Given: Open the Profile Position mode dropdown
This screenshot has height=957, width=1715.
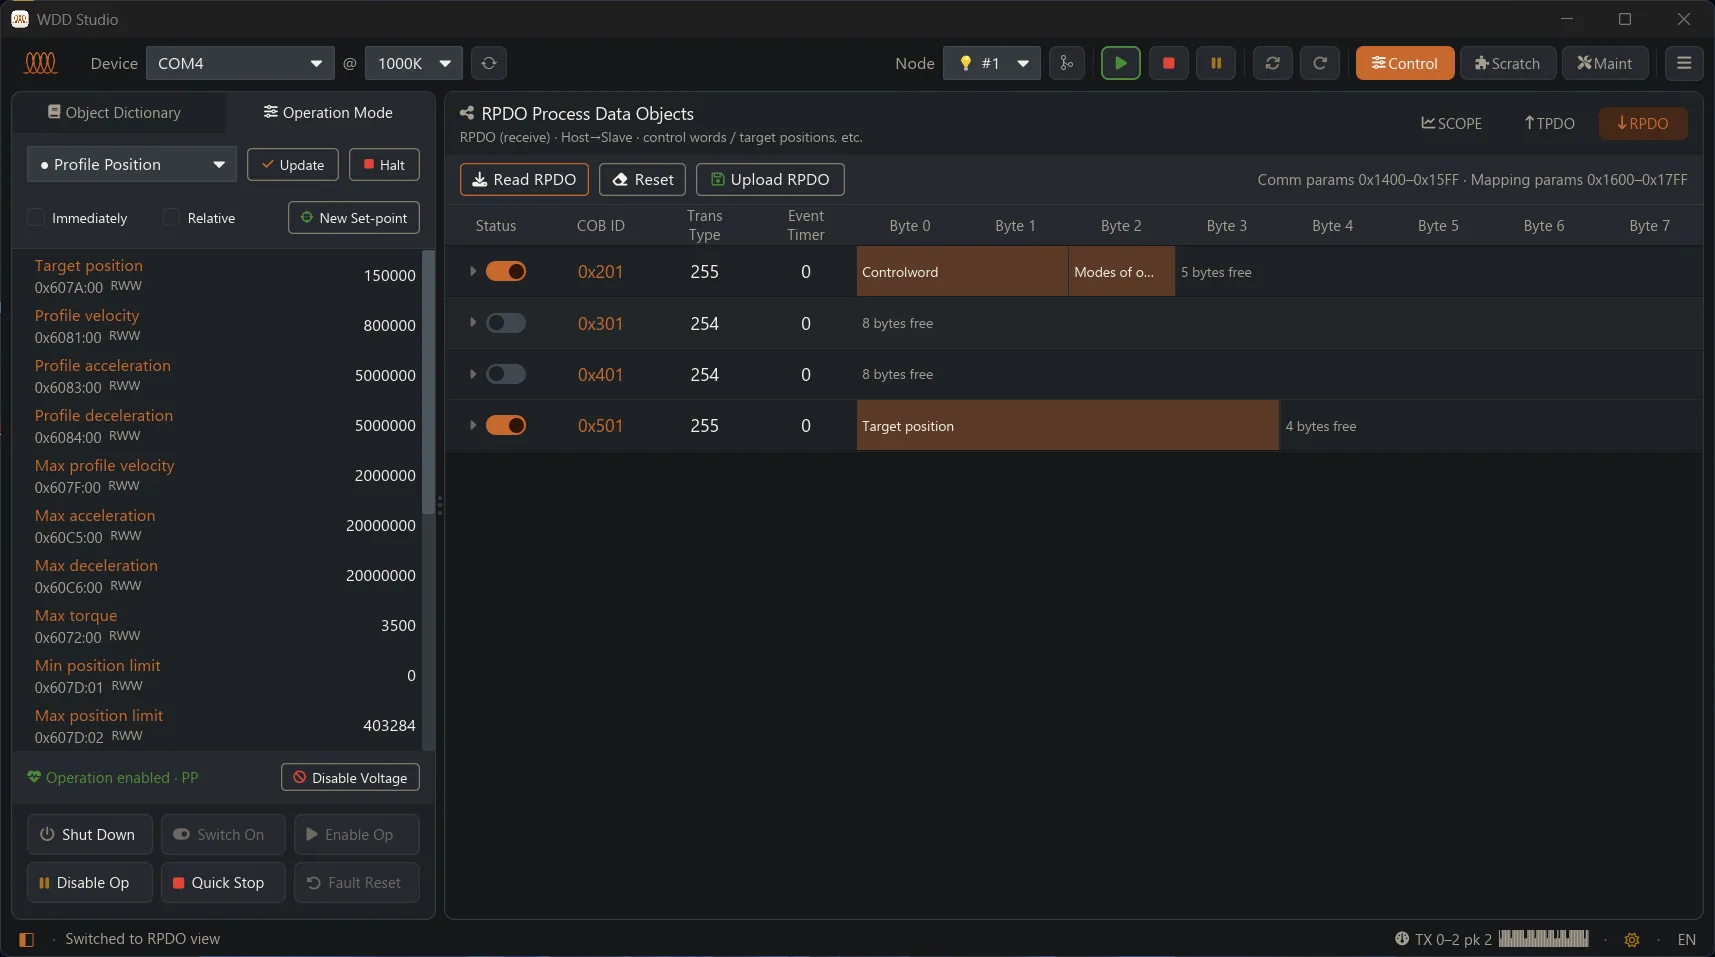Looking at the screenshot, I should 132,164.
